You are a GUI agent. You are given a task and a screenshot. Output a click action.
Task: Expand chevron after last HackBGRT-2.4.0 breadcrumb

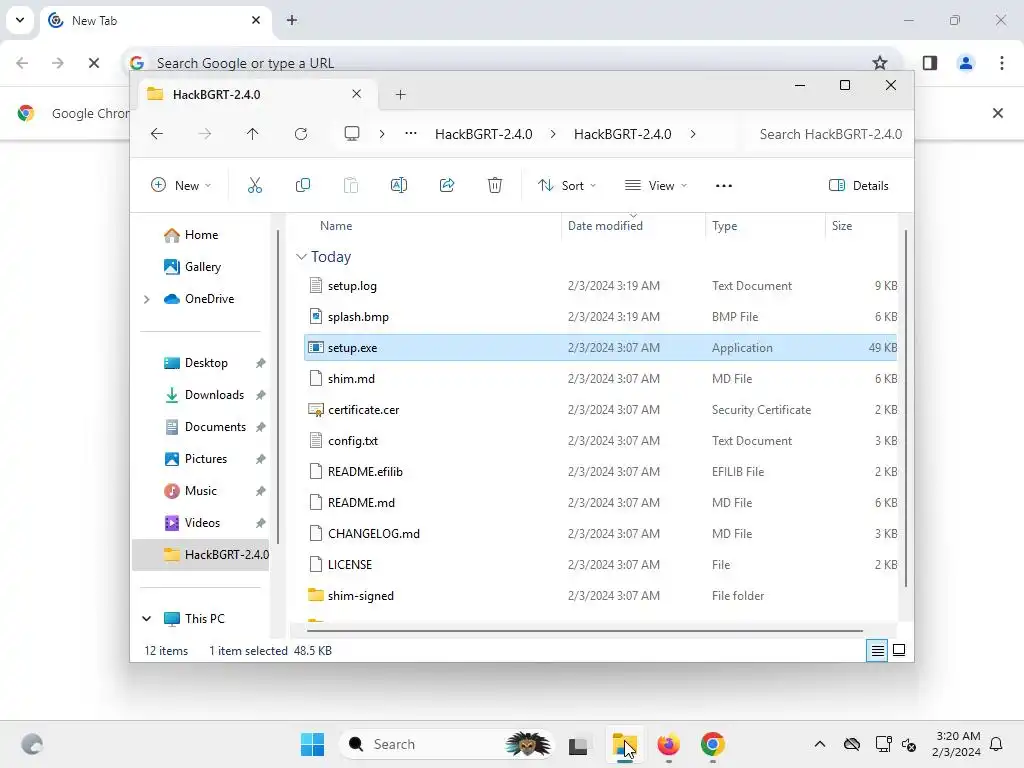tap(693, 134)
